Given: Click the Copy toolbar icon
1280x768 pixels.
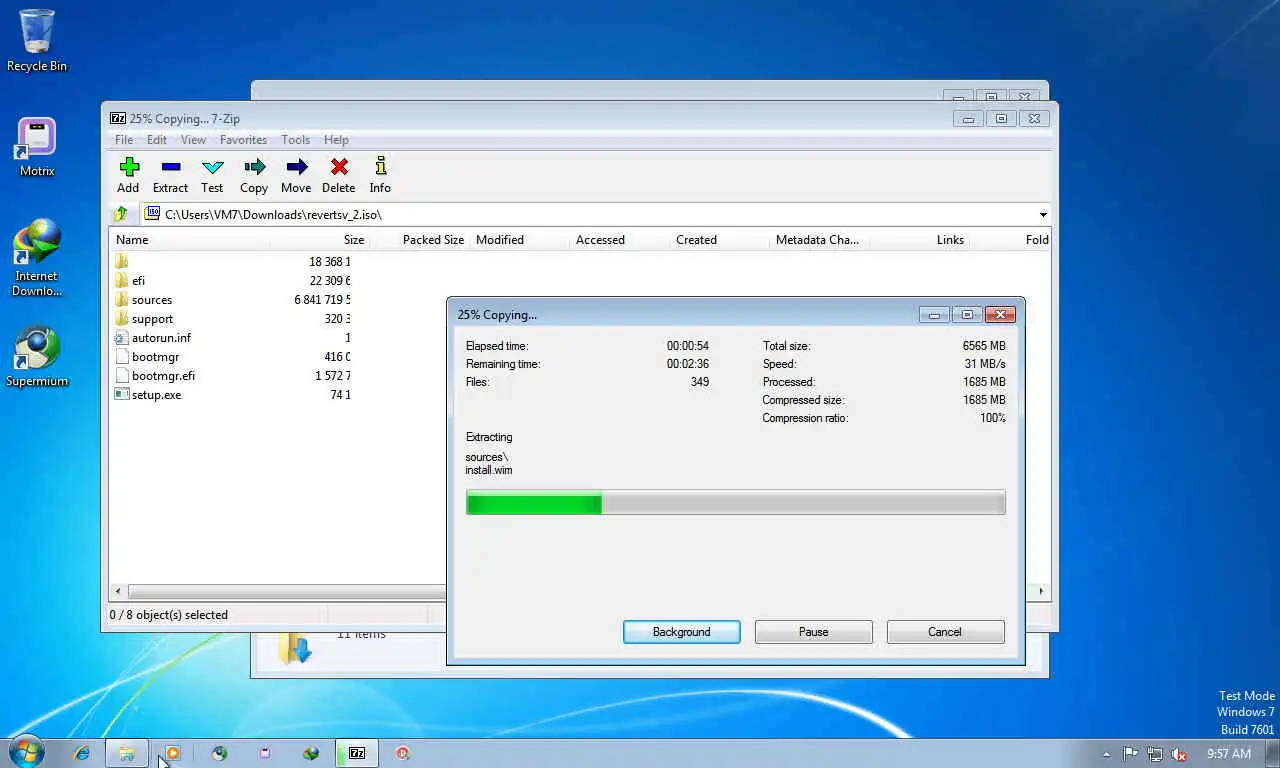Looking at the screenshot, I should click(x=254, y=167).
